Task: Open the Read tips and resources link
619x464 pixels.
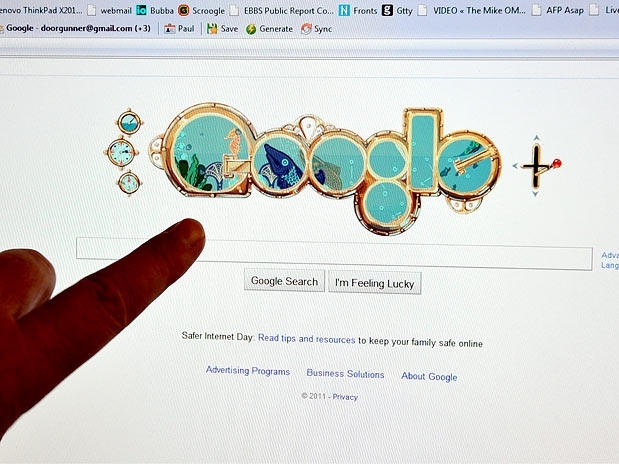Action: [307, 339]
